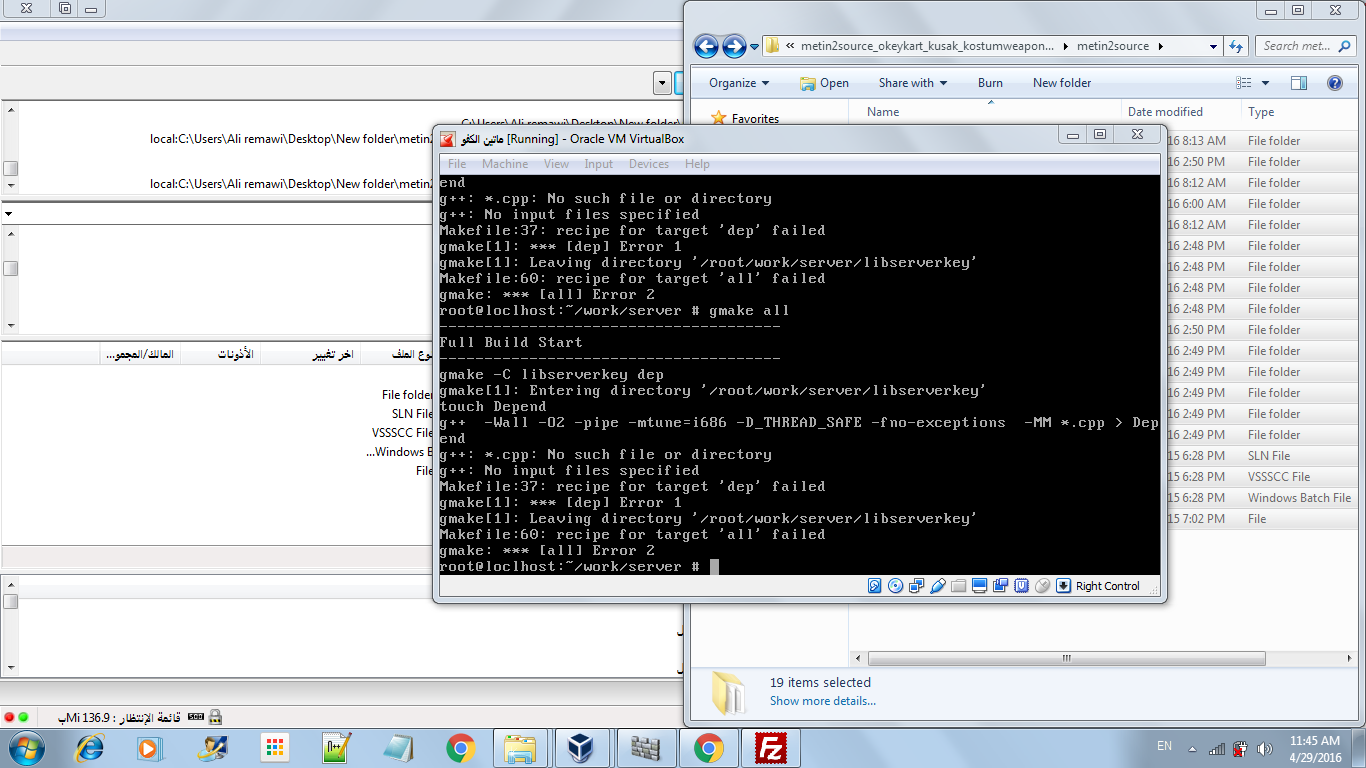Open the recent pages arrow beside Forward
This screenshot has height=768, width=1366.
pos(753,46)
